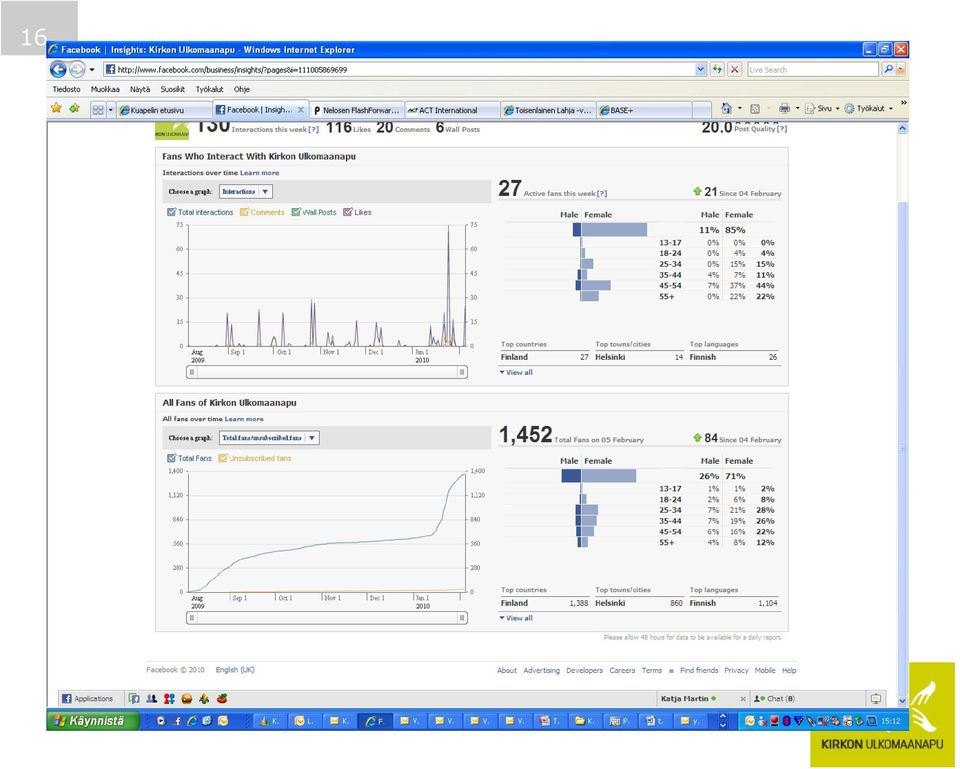Toggle the Unsubscribed fans checkbox
The image size is (960, 769).
(x=223, y=459)
